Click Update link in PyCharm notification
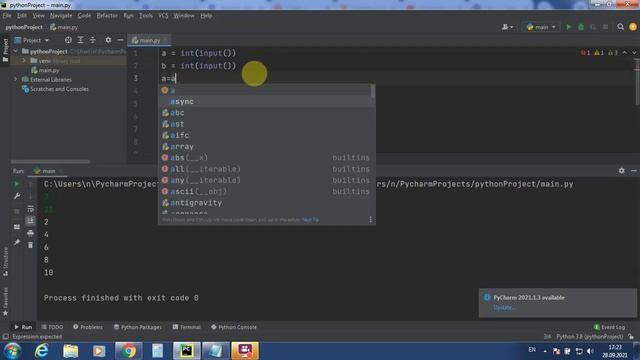The width and height of the screenshot is (640, 360). (x=504, y=307)
